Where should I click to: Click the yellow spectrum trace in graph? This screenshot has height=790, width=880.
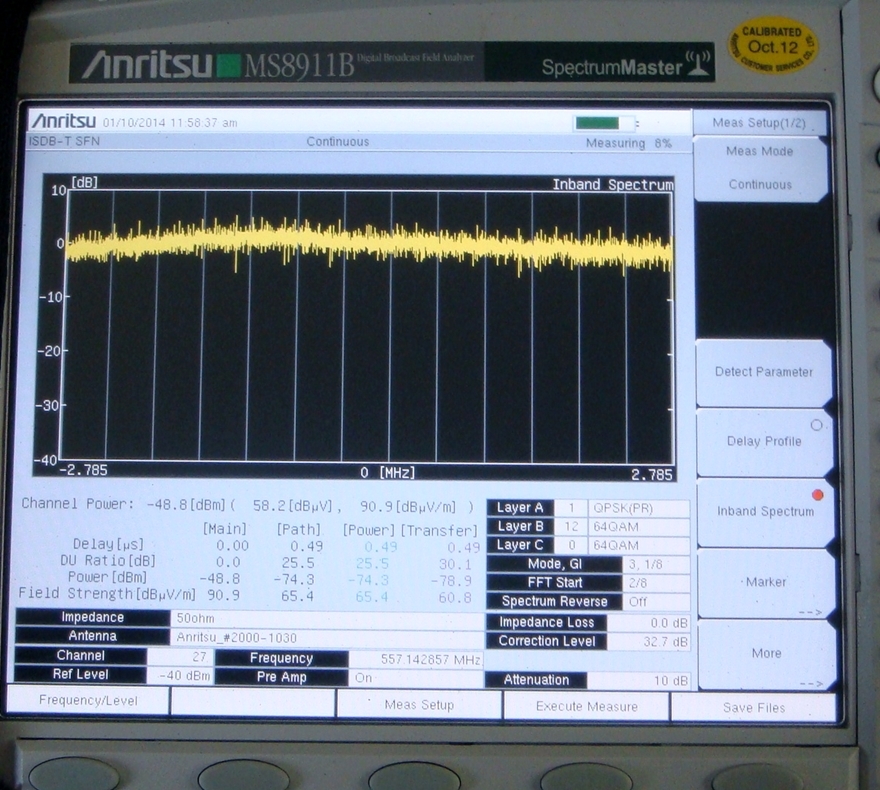tap(368, 244)
